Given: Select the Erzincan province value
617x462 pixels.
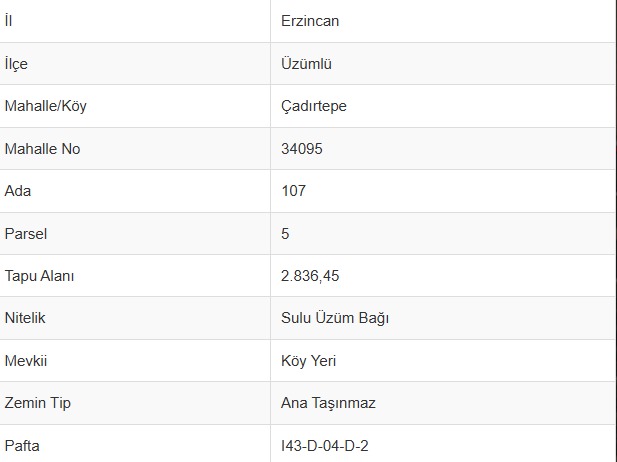Looking at the screenshot, I should 310,21.
